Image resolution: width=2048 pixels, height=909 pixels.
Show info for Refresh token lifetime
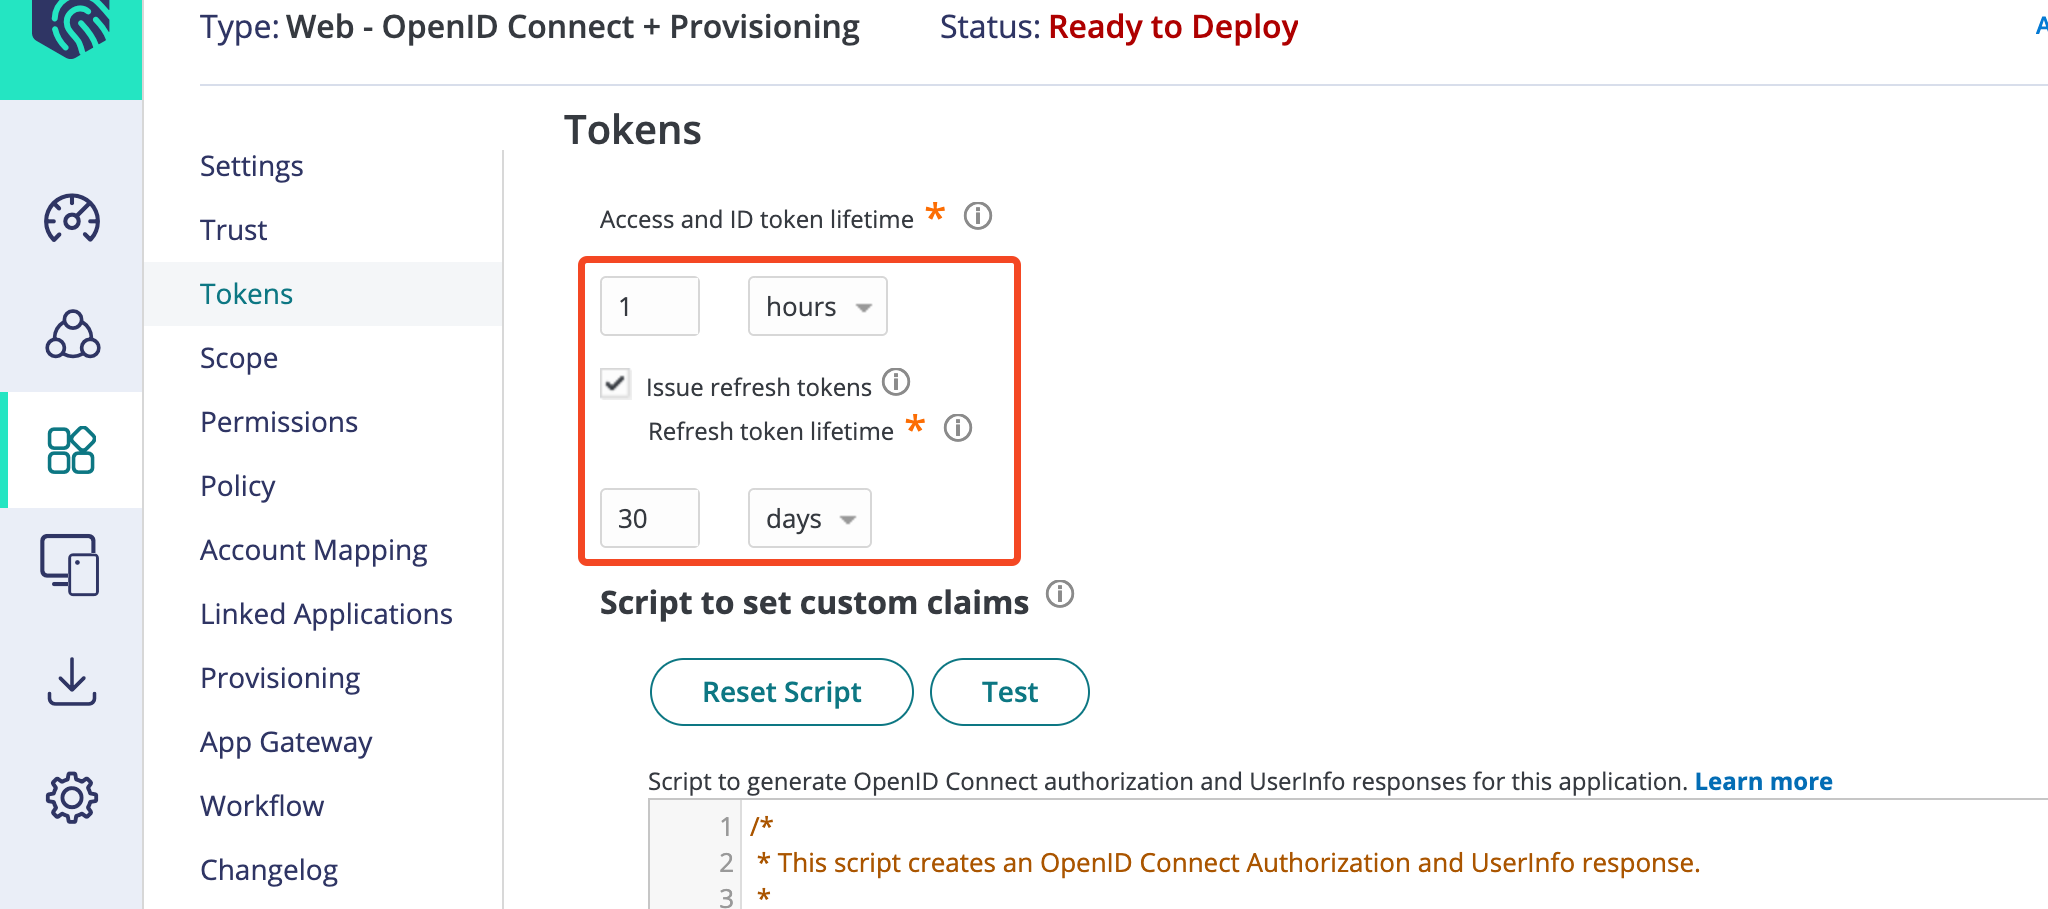[958, 428]
